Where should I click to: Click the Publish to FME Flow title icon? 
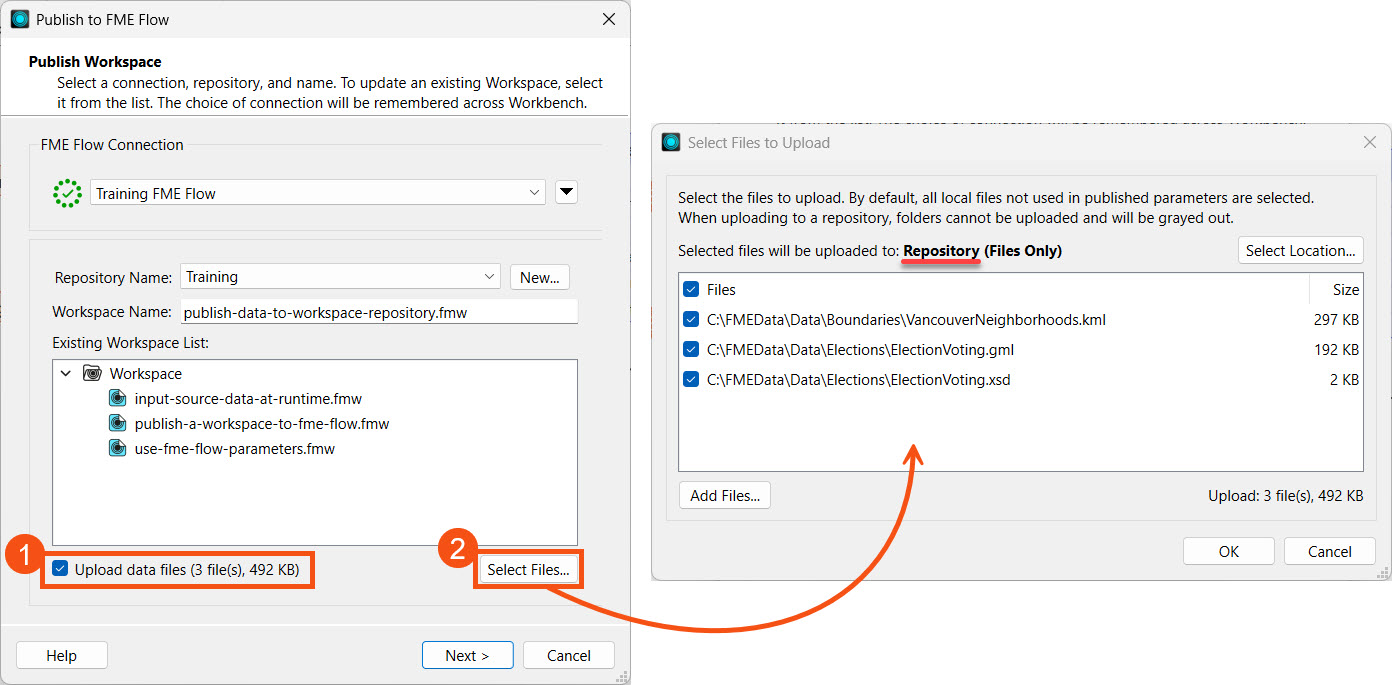(x=20, y=19)
